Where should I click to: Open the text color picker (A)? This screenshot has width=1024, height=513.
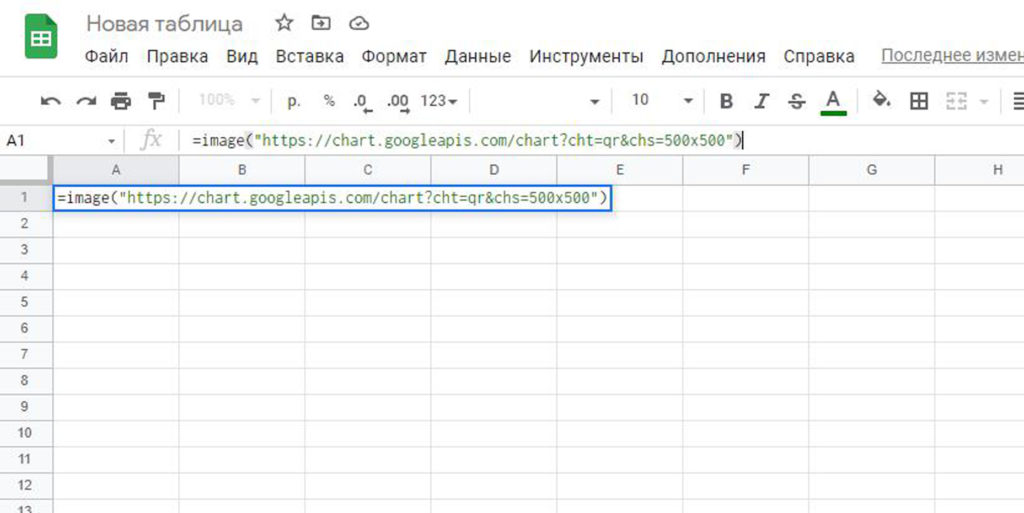pyautogui.click(x=832, y=101)
